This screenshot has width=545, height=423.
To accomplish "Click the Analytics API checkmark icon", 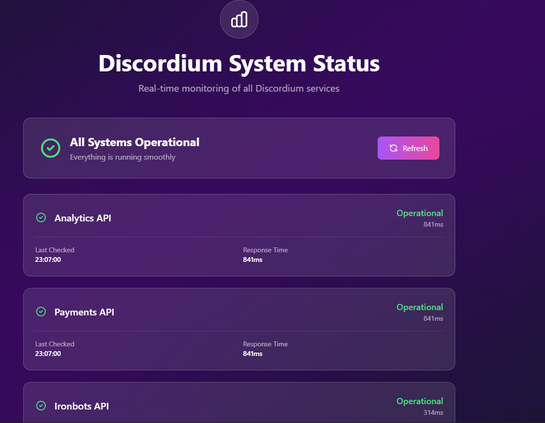I will [41, 218].
